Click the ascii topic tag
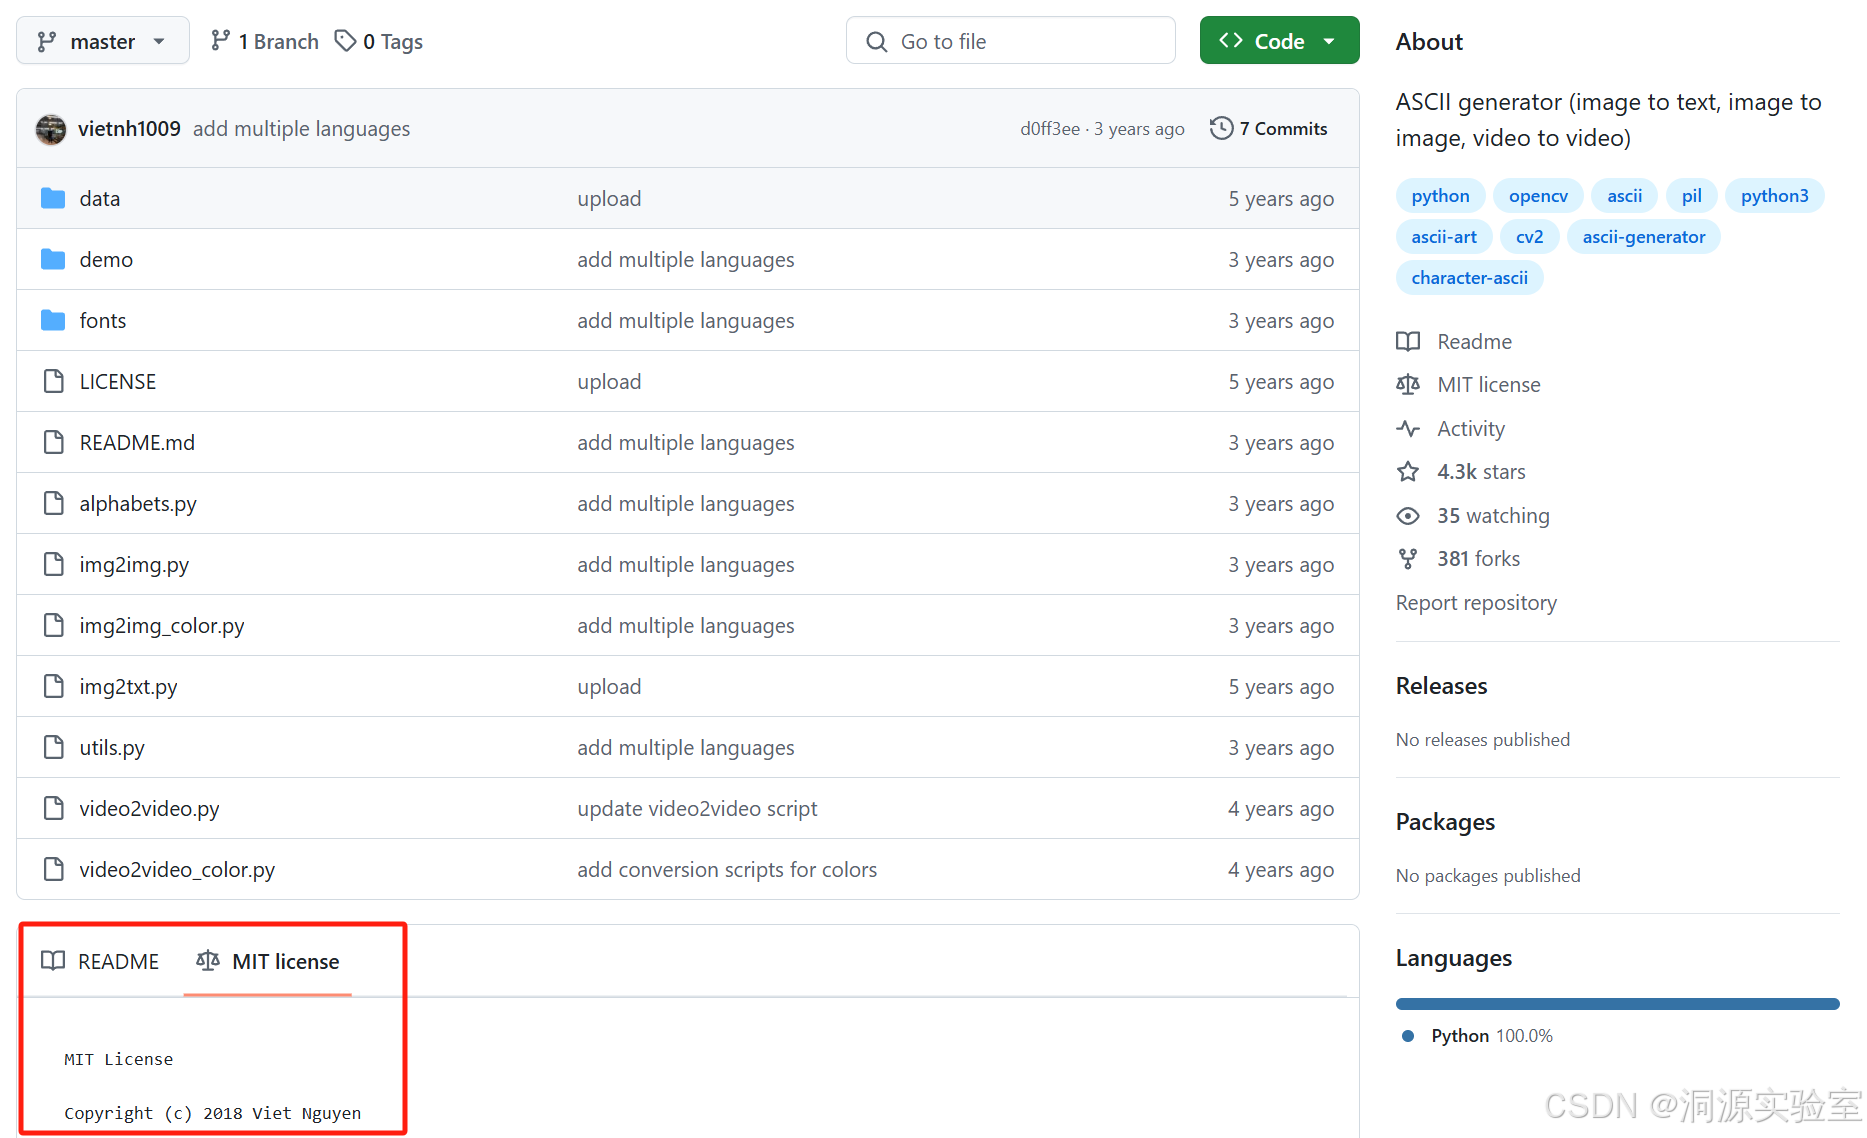This screenshot has width=1867, height=1138. pyautogui.click(x=1624, y=196)
